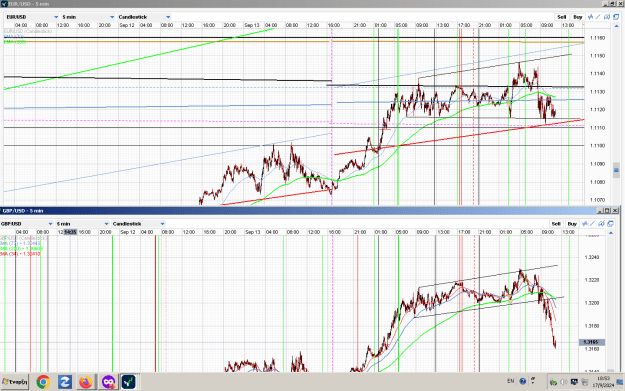Launch Firefox from the taskbar
Screen dimensions: 625x391
pyautogui.click(x=85, y=382)
